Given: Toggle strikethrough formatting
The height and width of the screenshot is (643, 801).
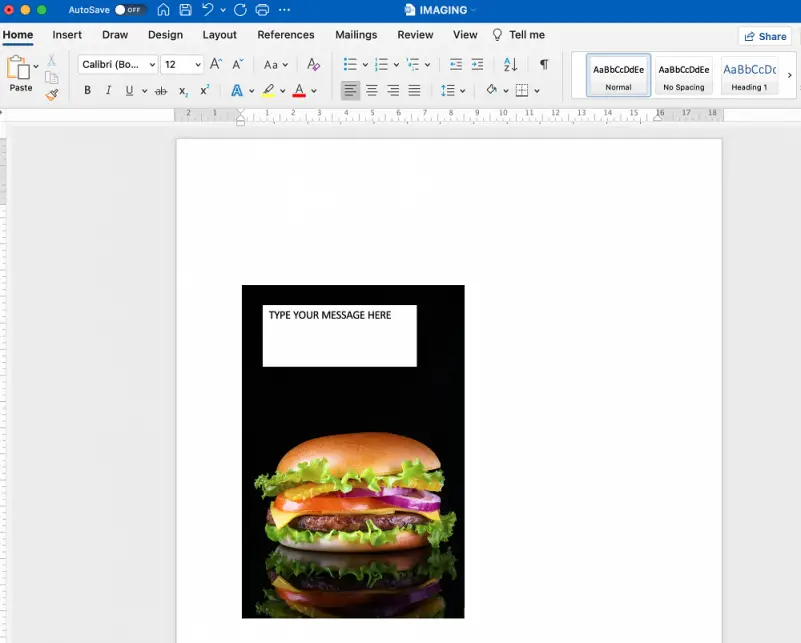Looking at the screenshot, I should (x=161, y=91).
